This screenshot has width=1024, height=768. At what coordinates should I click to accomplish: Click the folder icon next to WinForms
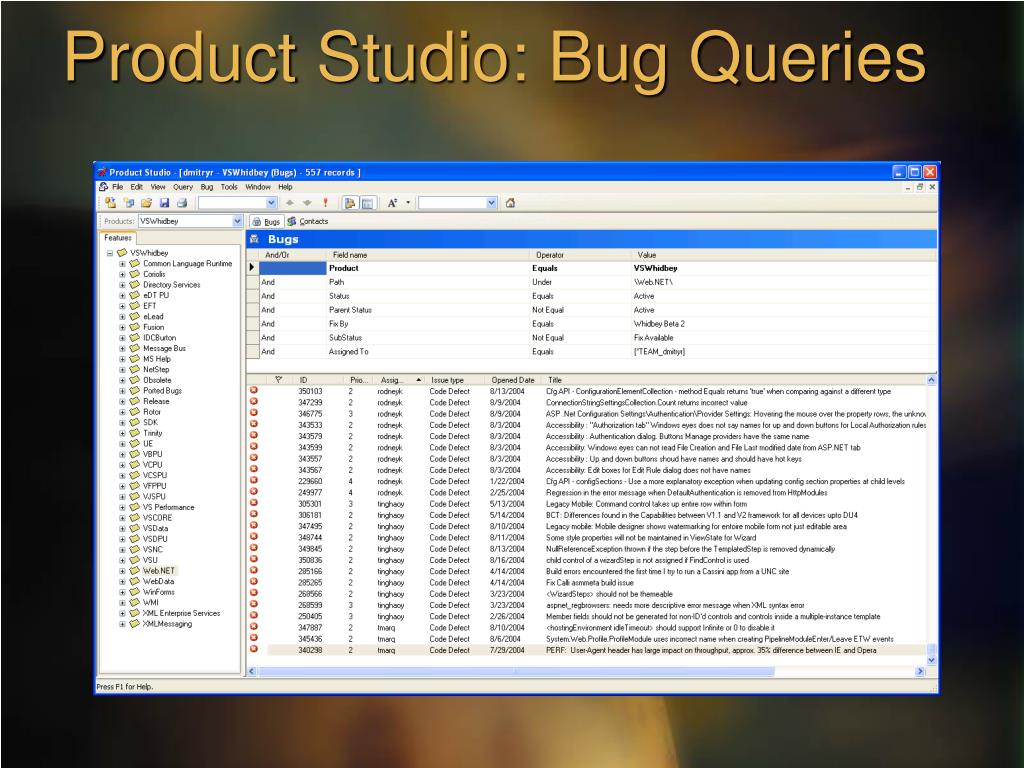(135, 592)
